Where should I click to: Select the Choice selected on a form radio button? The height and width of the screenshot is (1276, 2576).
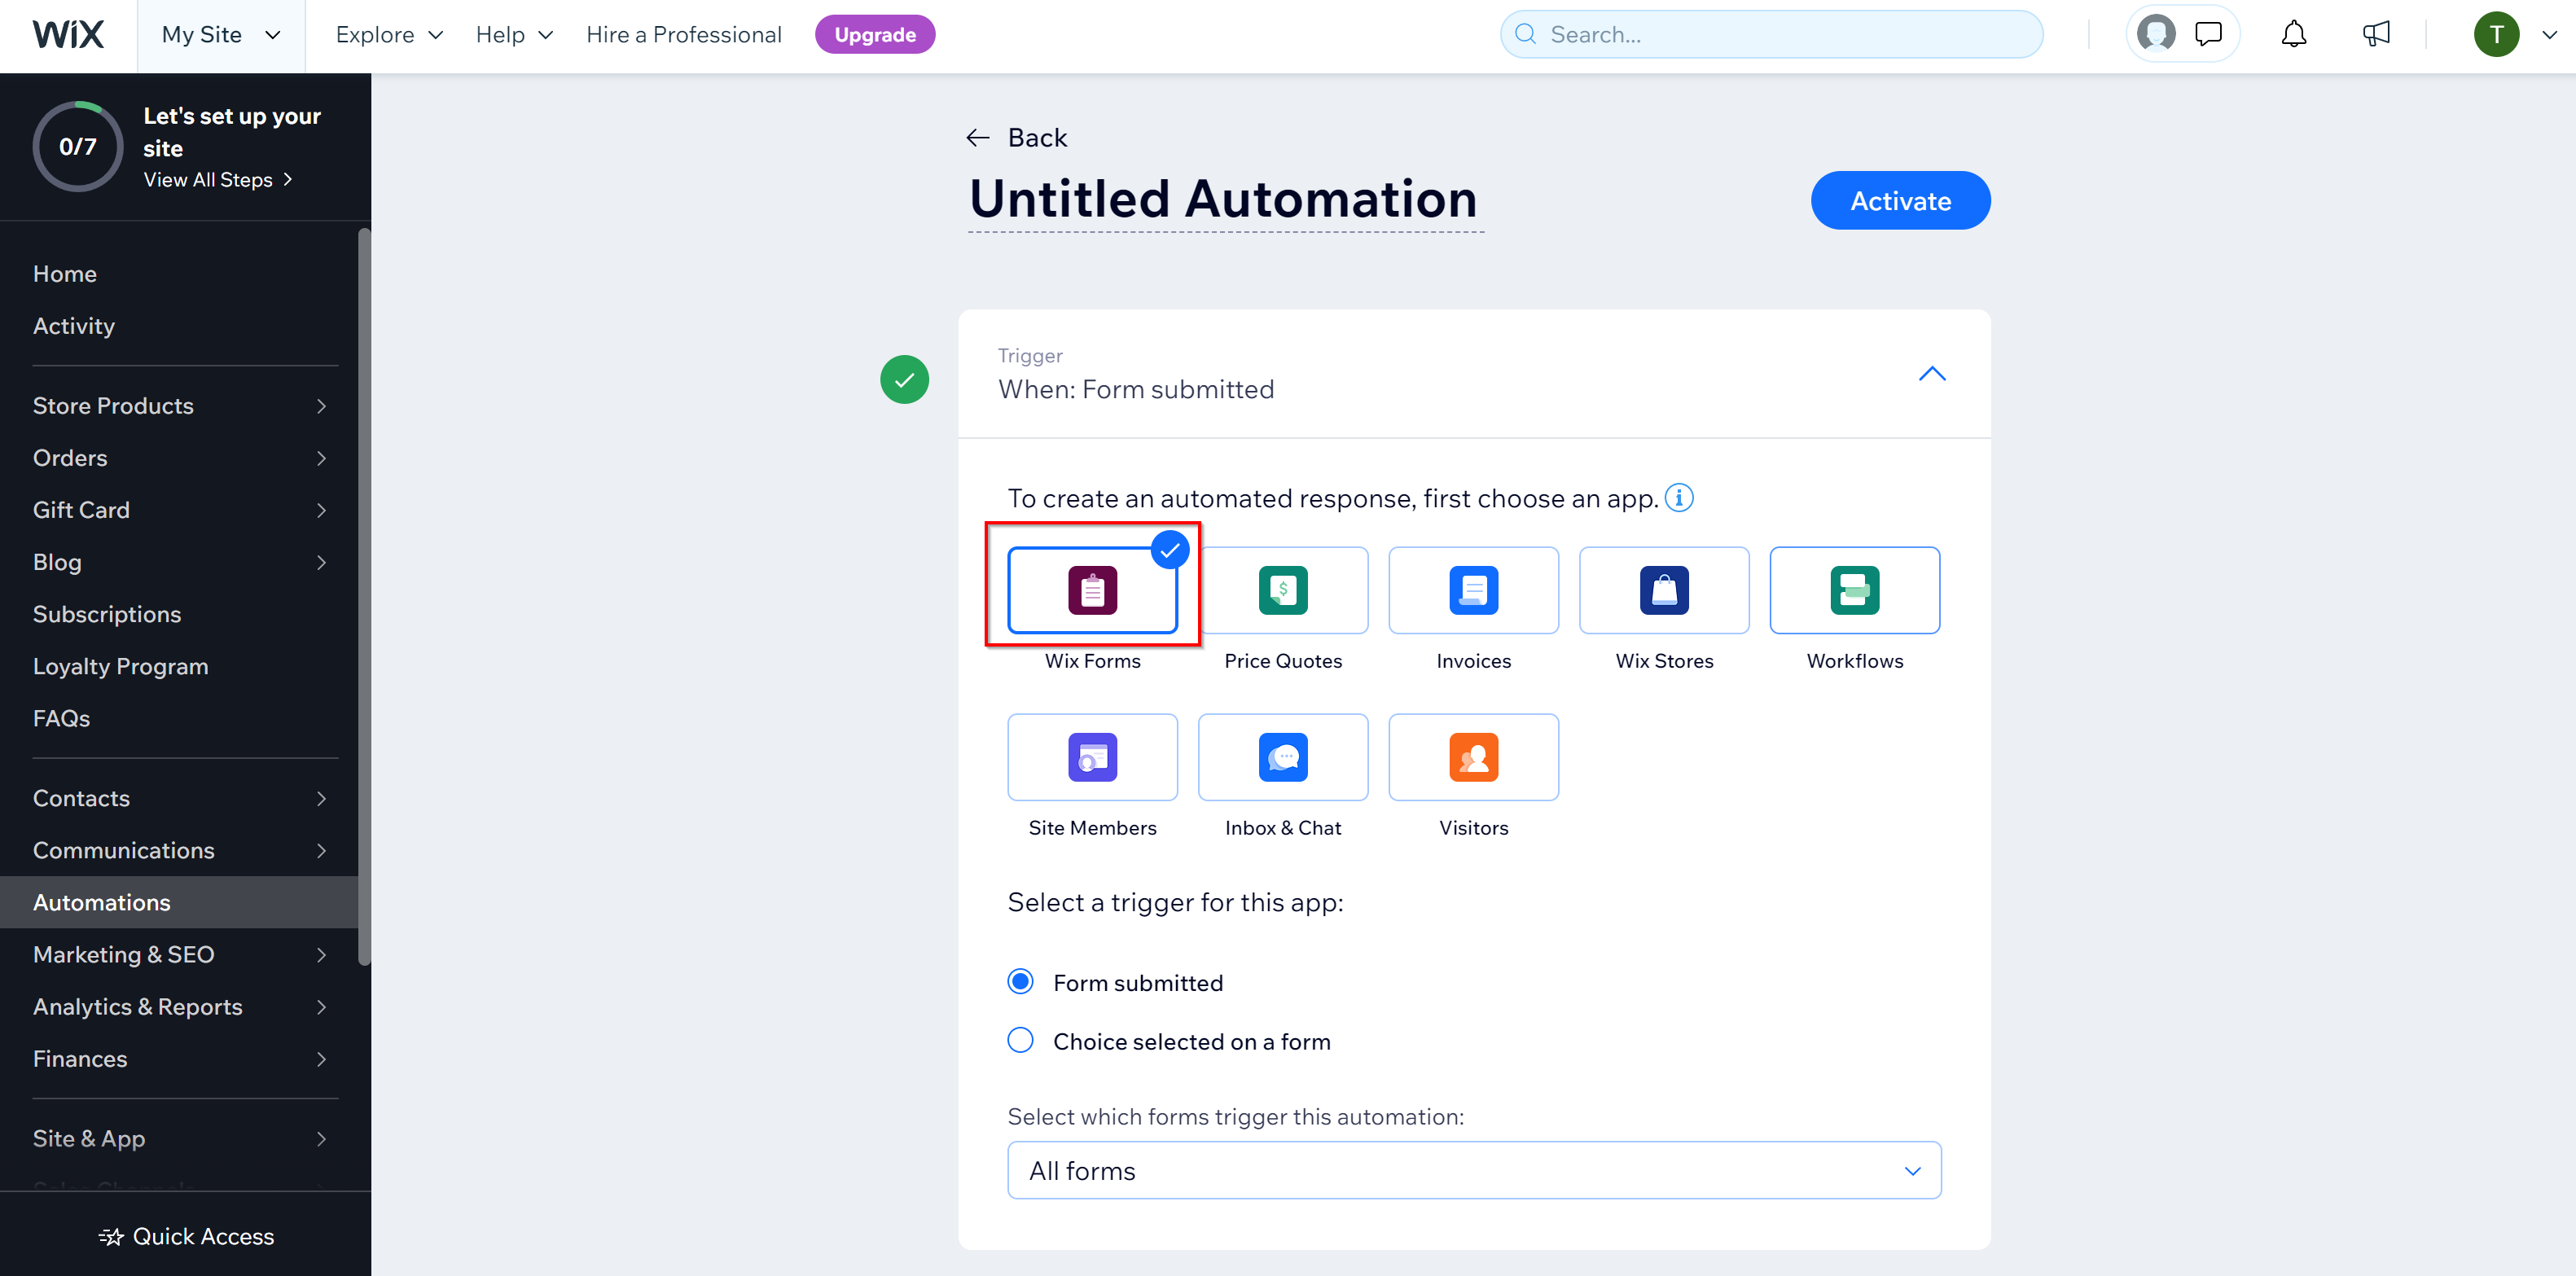1022,1038
